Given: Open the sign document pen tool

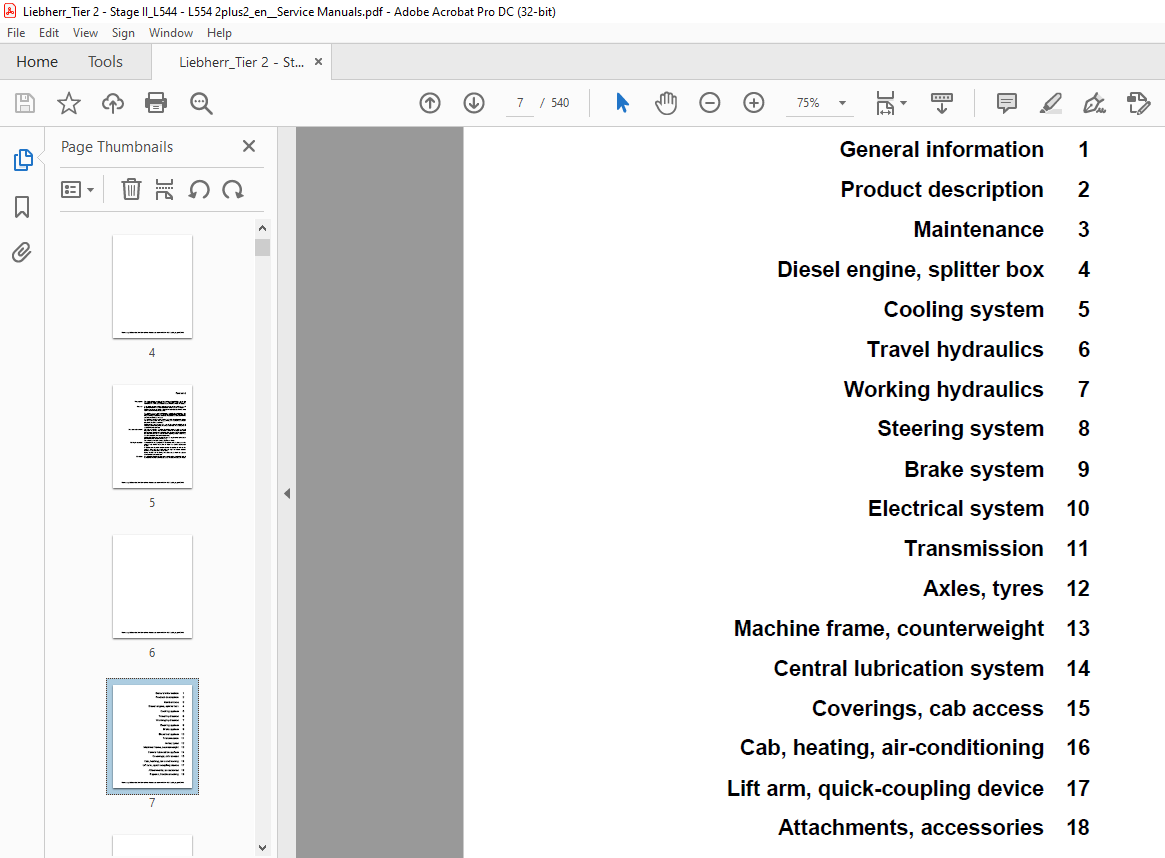Looking at the screenshot, I should (x=1094, y=103).
